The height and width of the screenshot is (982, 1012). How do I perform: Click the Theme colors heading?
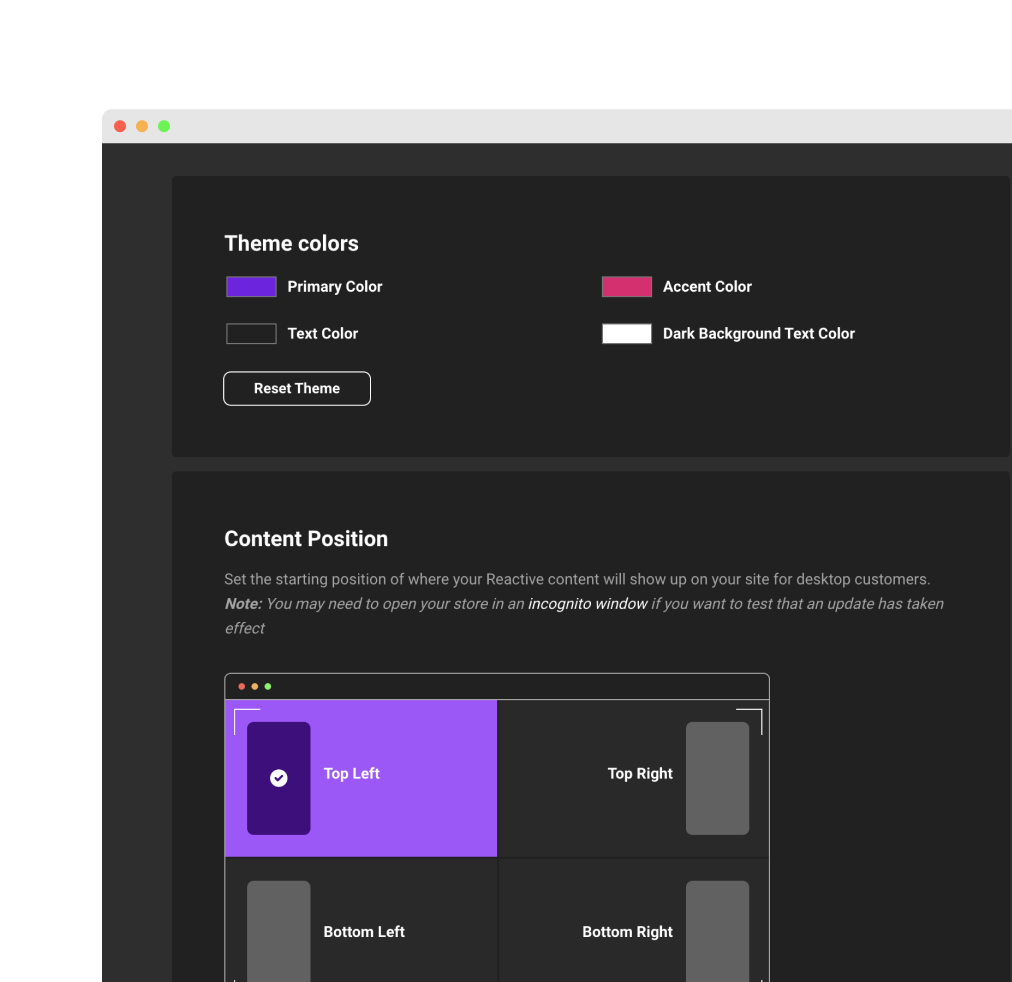291,243
